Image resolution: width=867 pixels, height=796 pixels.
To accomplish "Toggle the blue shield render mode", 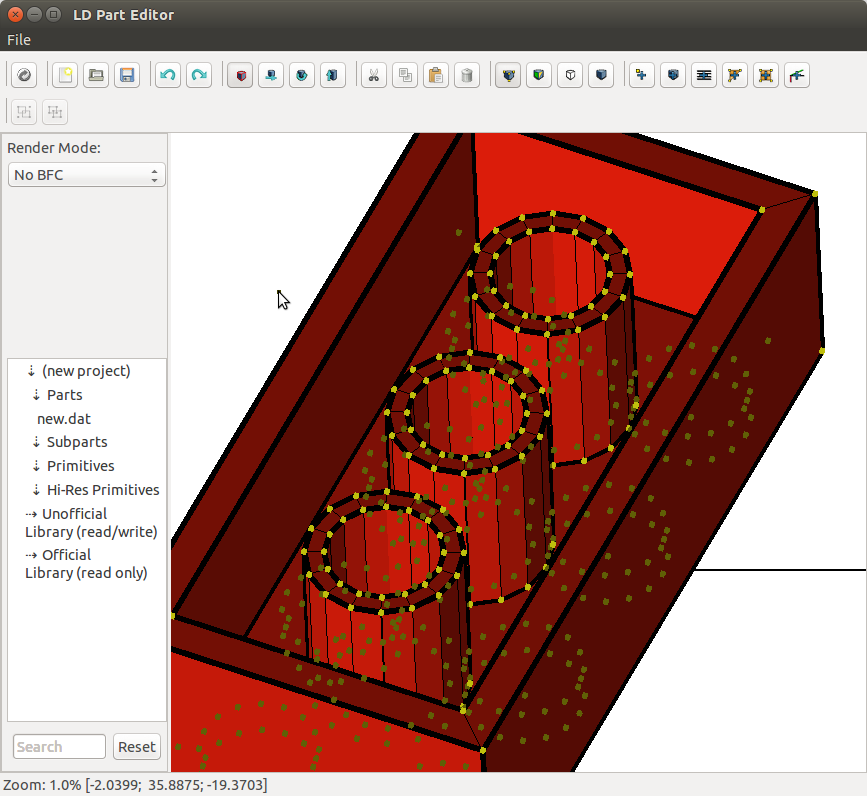I will point(601,75).
